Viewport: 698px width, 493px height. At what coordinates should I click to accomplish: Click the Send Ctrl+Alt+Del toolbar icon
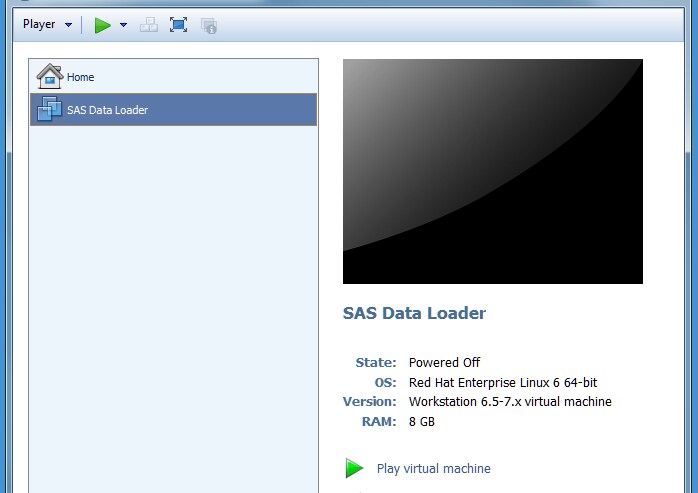point(149,25)
